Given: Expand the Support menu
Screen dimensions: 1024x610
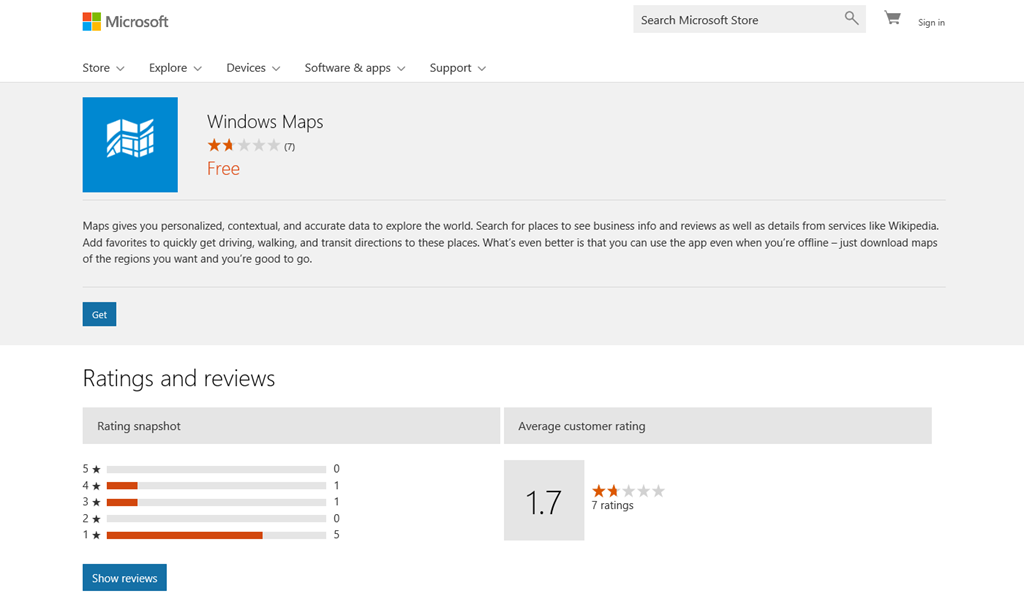Looking at the screenshot, I should click(x=458, y=68).
